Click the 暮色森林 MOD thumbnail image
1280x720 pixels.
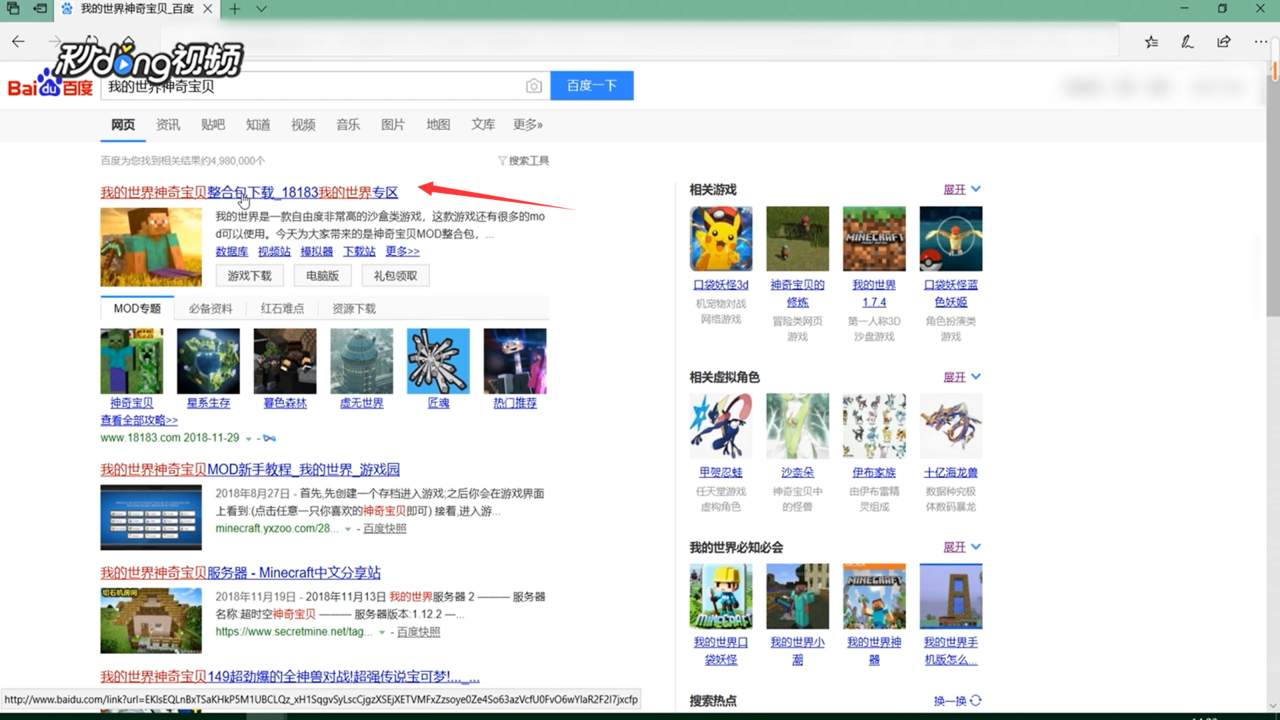point(285,361)
